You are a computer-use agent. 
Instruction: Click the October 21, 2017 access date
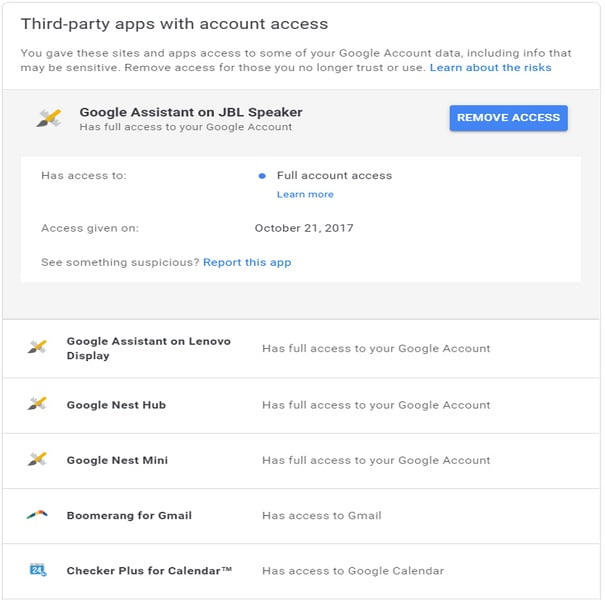304,228
